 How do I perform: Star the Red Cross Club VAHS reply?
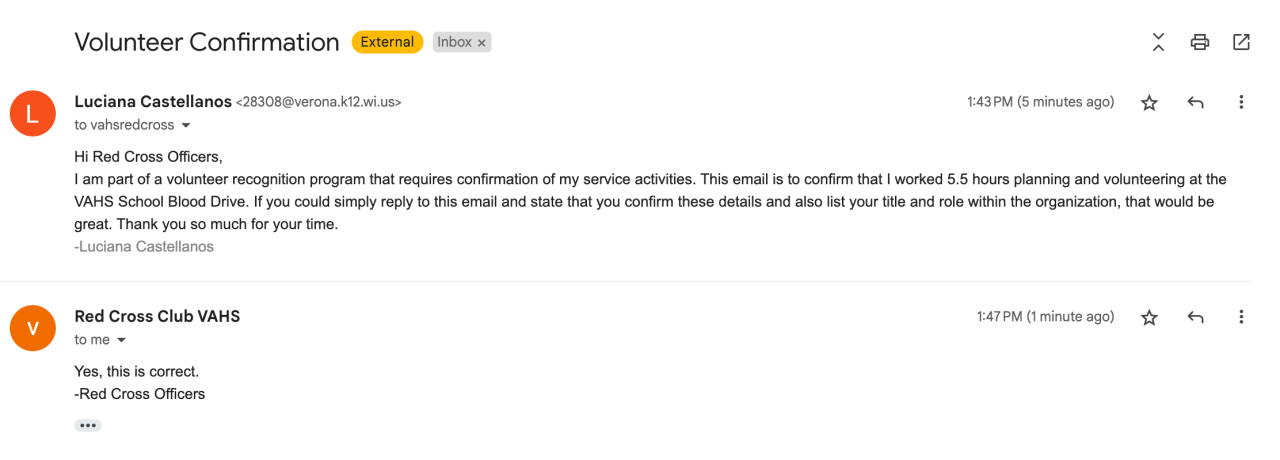(x=1149, y=317)
